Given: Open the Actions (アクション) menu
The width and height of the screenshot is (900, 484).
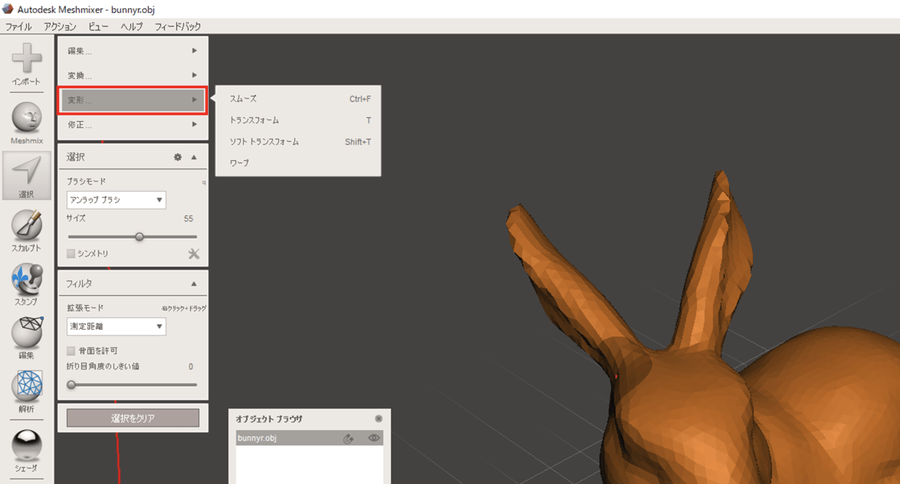Looking at the screenshot, I should [60, 26].
